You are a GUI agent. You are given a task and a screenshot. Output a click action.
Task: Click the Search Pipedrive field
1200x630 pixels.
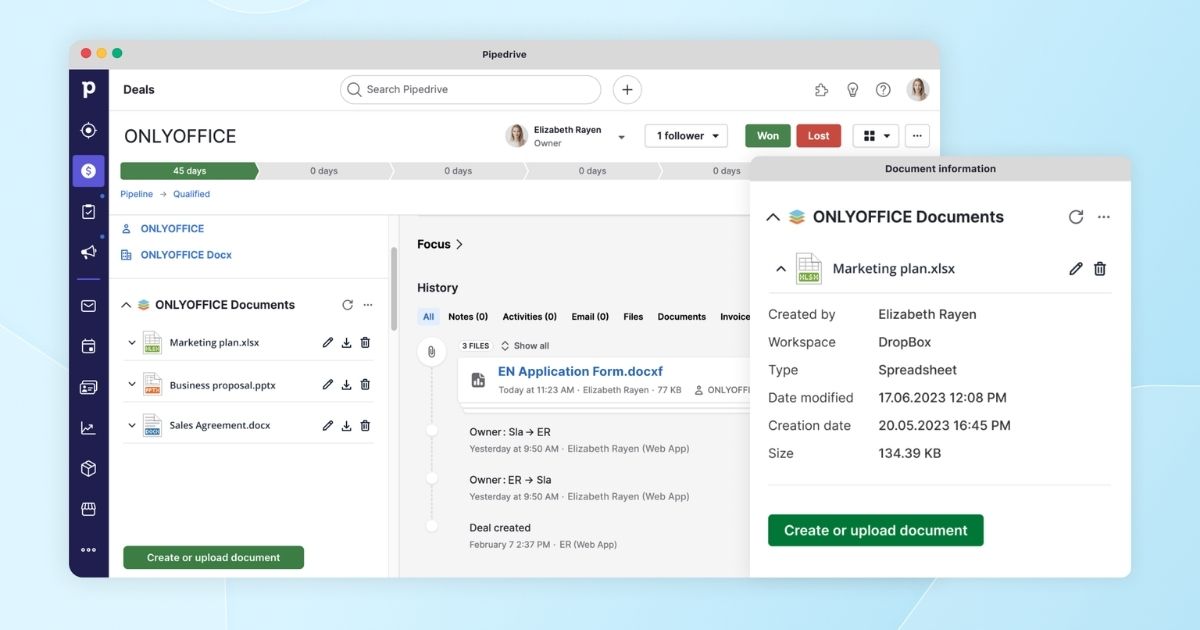point(470,90)
